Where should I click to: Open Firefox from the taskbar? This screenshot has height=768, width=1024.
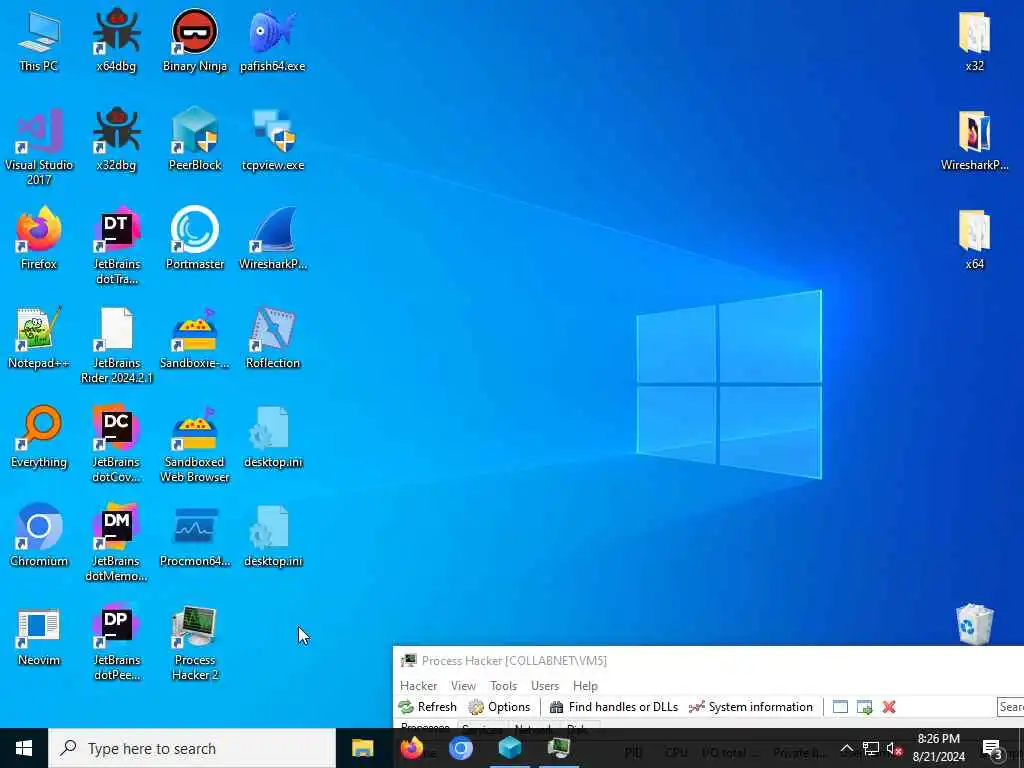(x=411, y=748)
